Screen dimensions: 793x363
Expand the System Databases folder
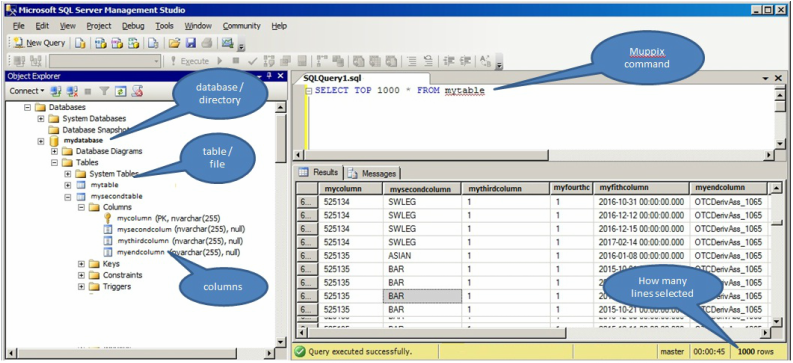[x=41, y=118]
